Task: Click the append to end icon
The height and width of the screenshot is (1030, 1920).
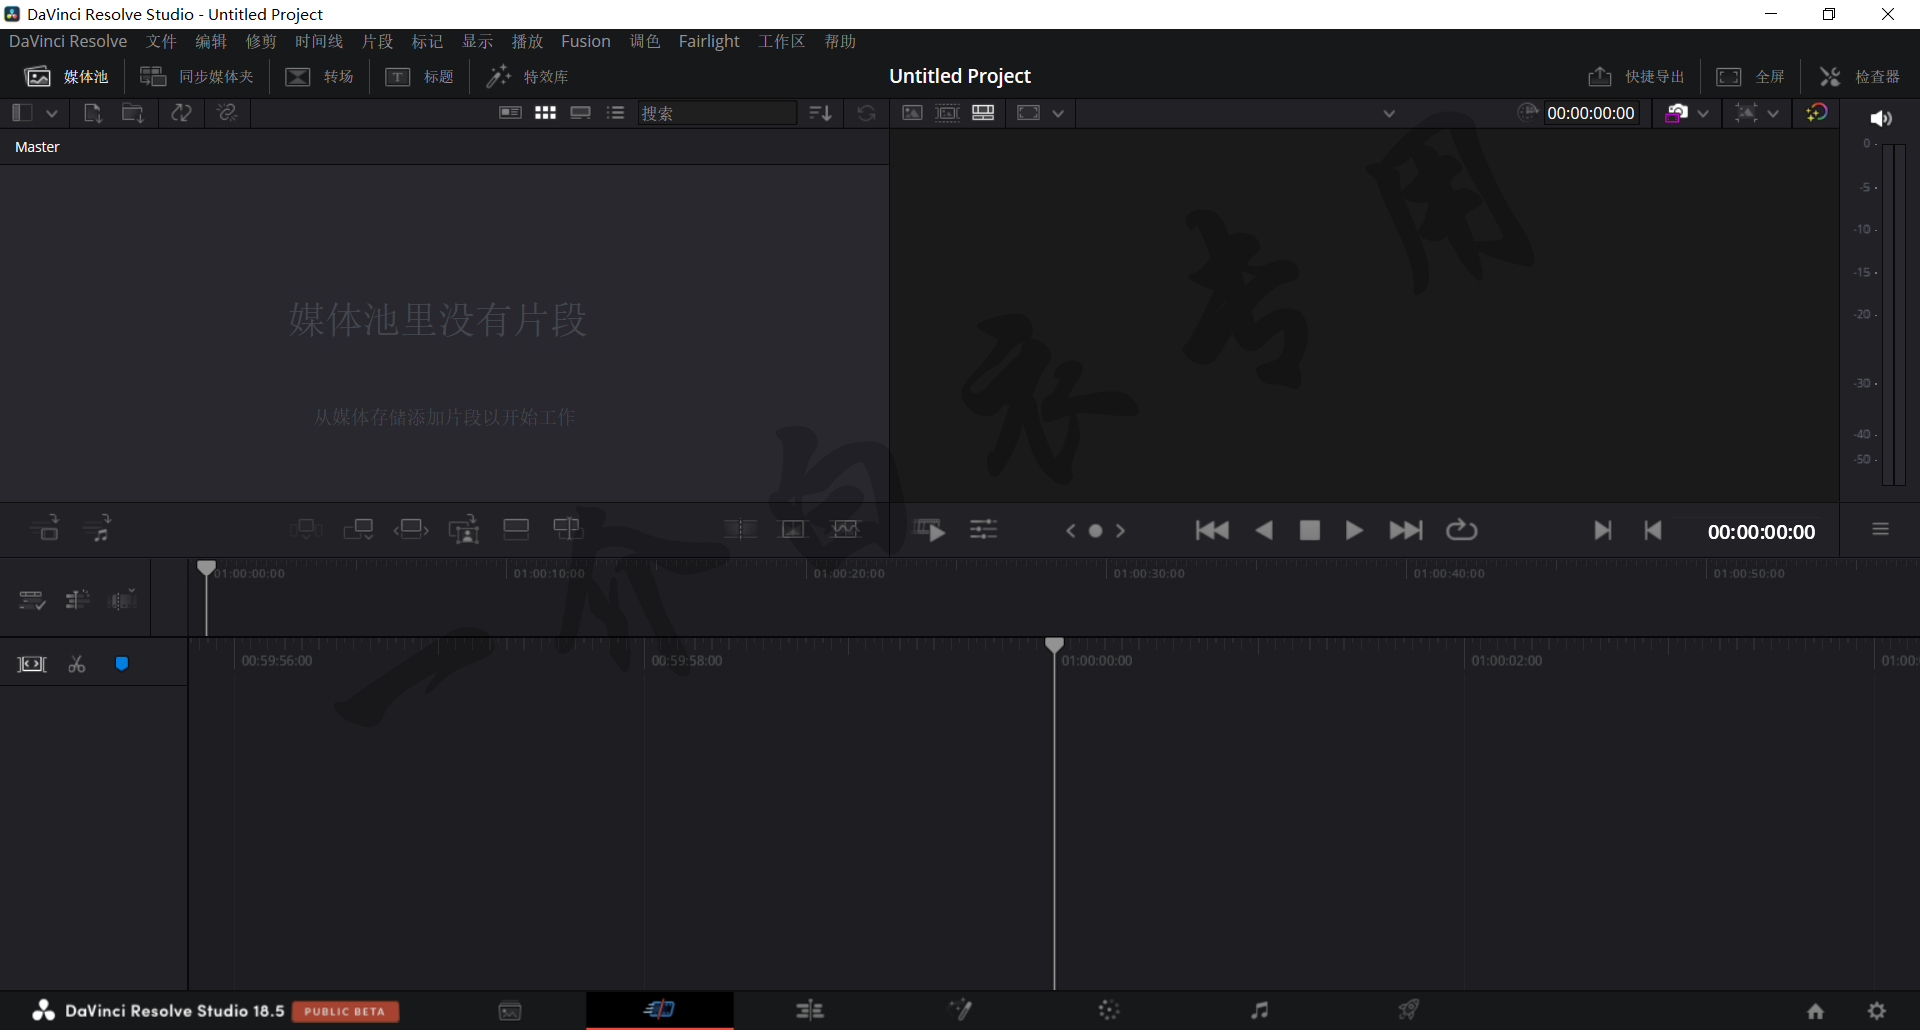Action: click(x=358, y=529)
